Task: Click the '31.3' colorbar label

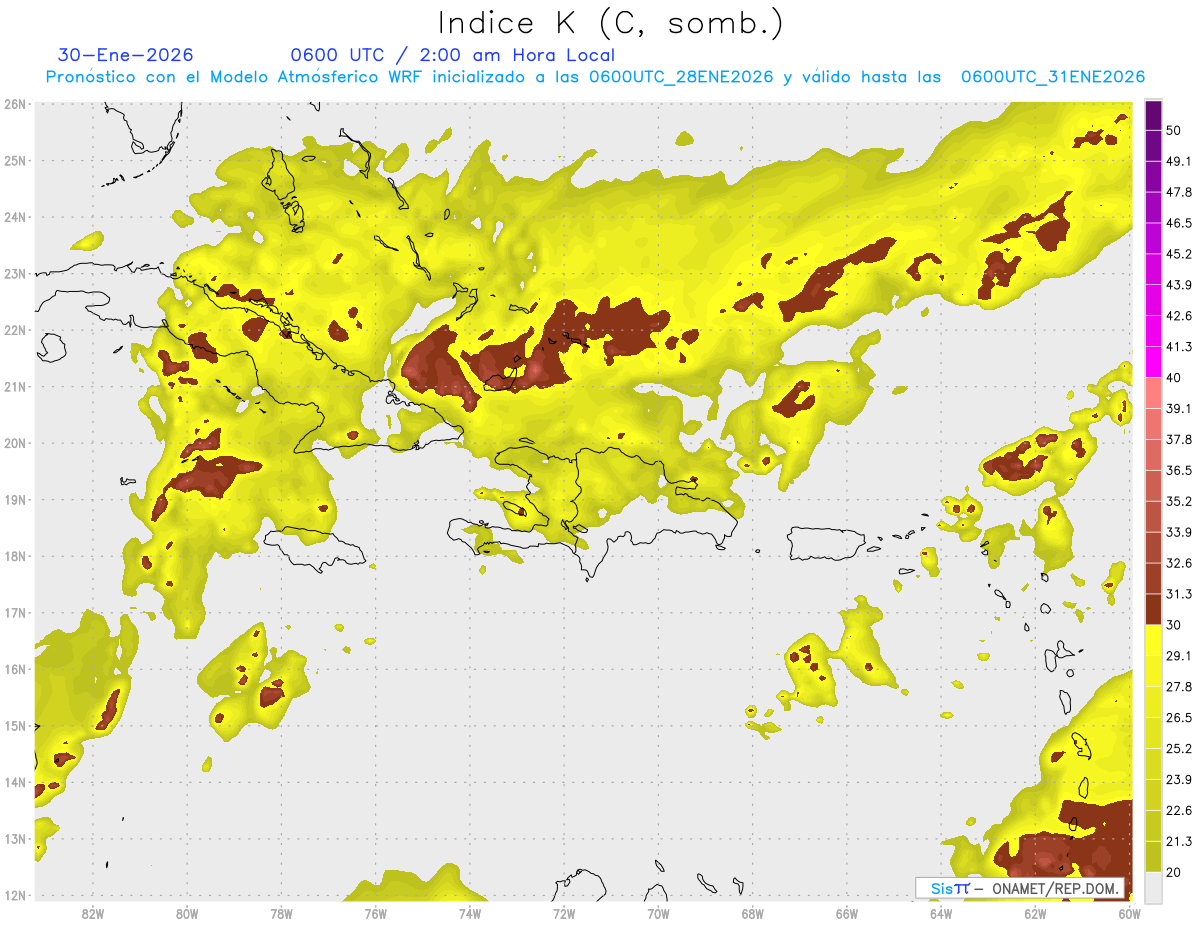Action: pyautogui.click(x=1179, y=594)
